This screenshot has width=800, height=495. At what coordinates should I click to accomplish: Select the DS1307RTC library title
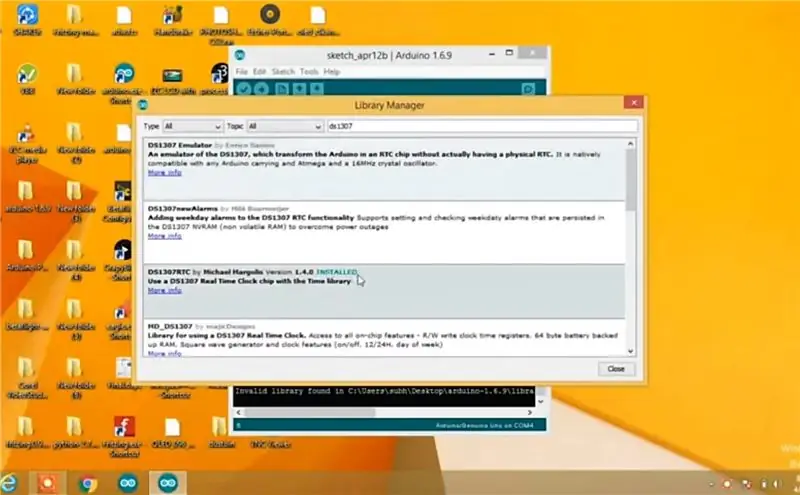pyautogui.click(x=169, y=272)
